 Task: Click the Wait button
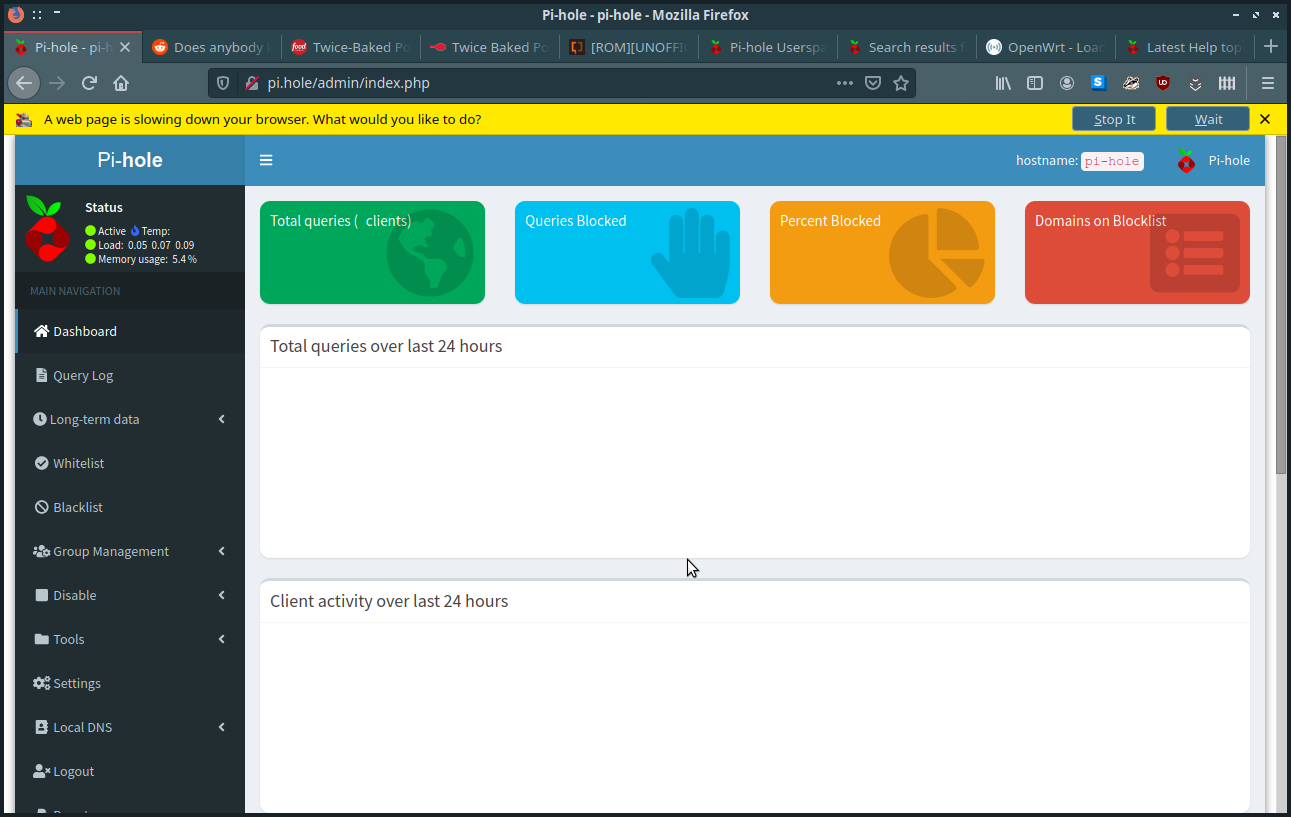coord(1208,119)
